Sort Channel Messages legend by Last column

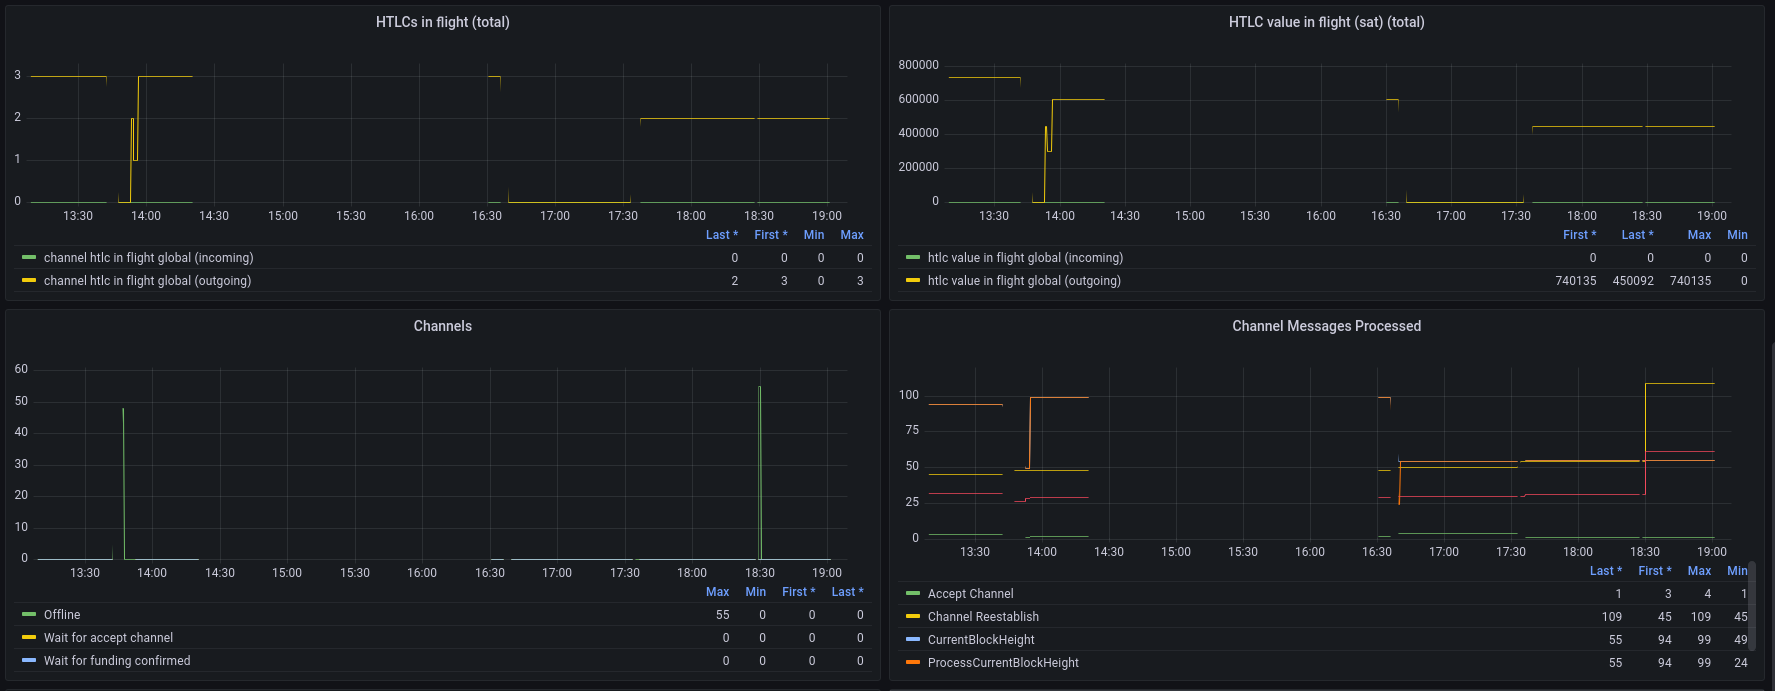[1606, 571]
